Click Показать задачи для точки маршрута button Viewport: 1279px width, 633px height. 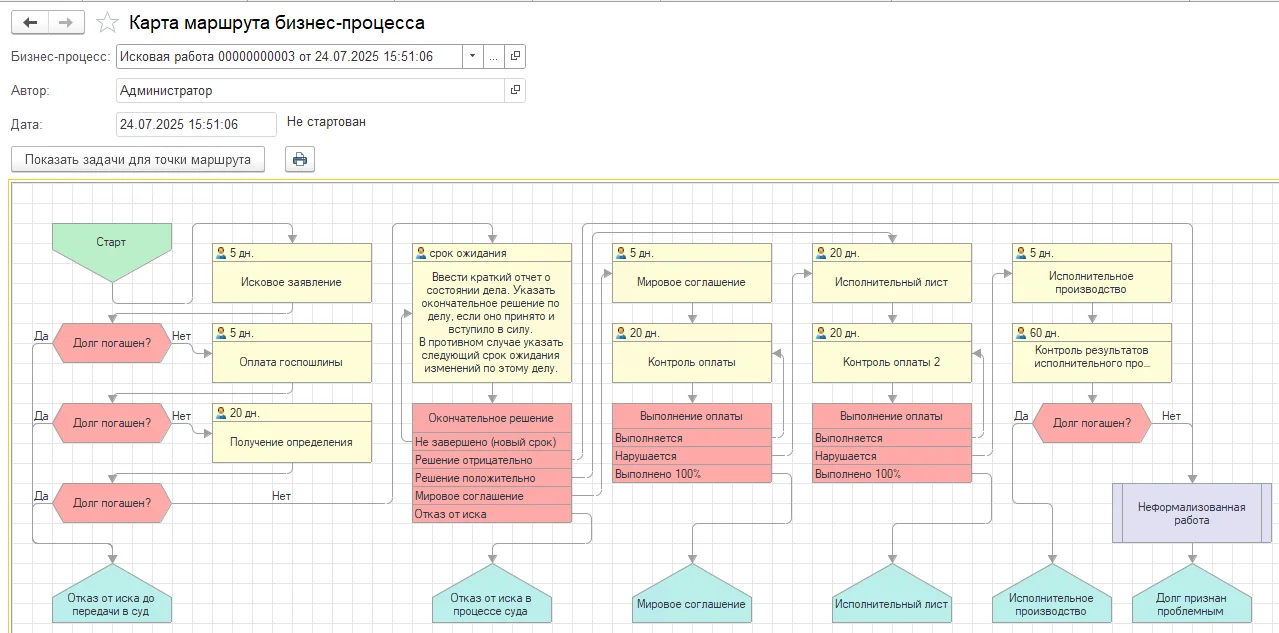coord(138,159)
